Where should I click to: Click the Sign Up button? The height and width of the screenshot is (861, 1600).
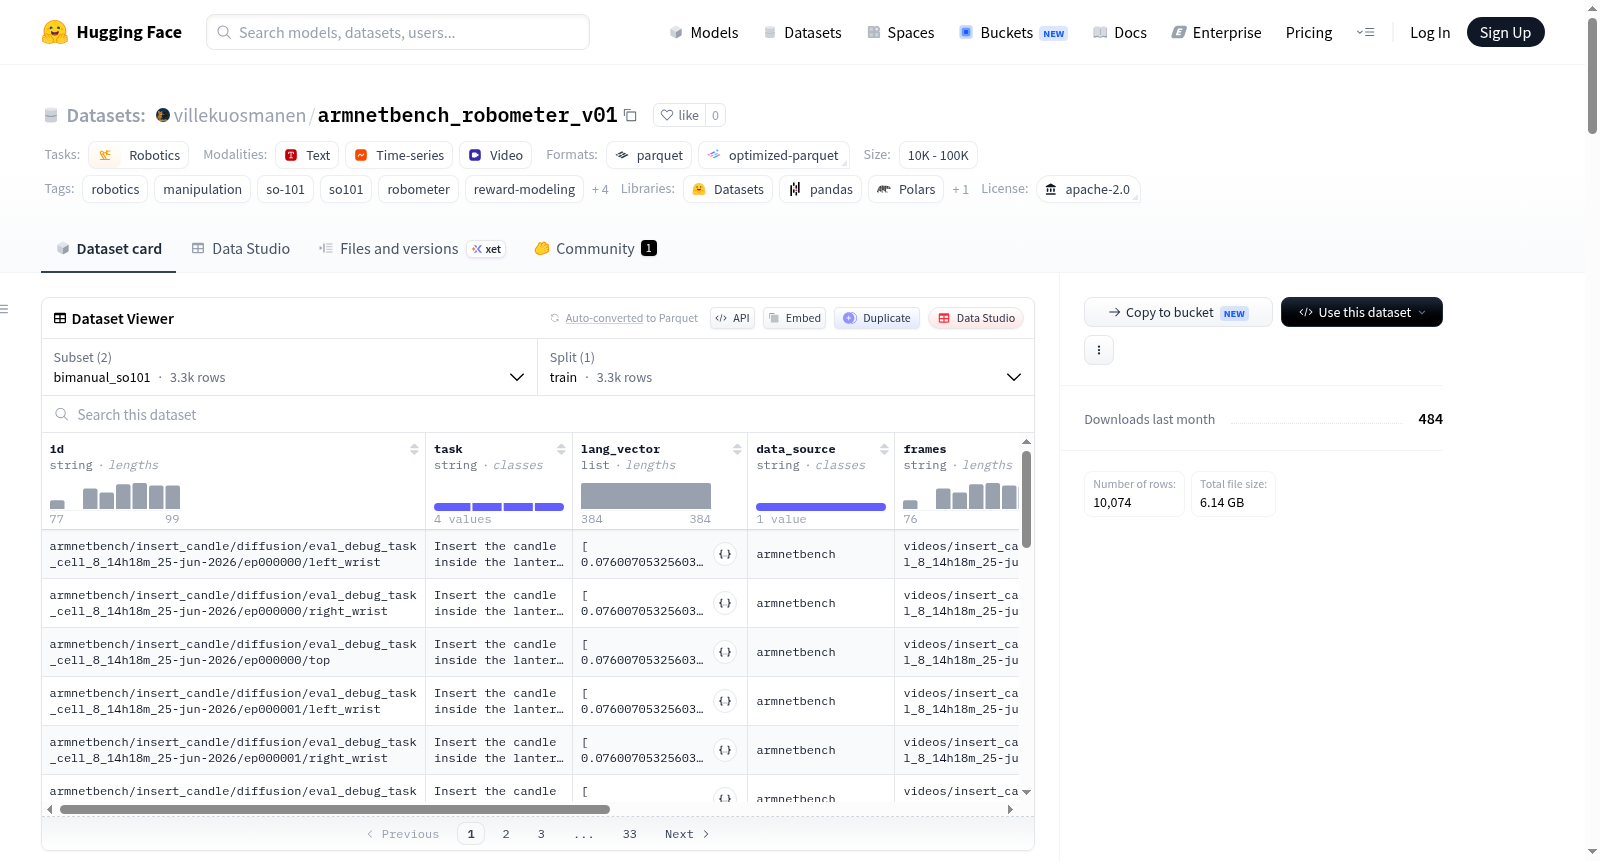click(x=1505, y=32)
